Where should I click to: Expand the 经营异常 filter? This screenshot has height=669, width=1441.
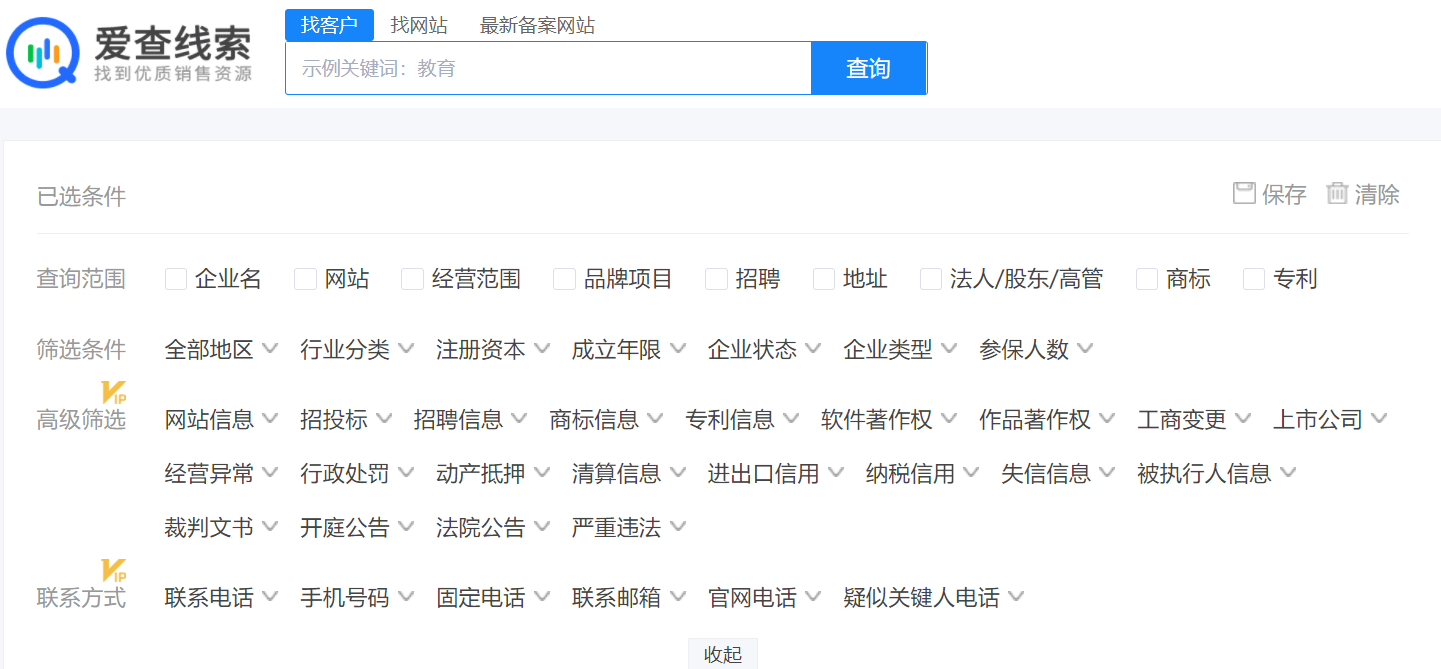(222, 473)
